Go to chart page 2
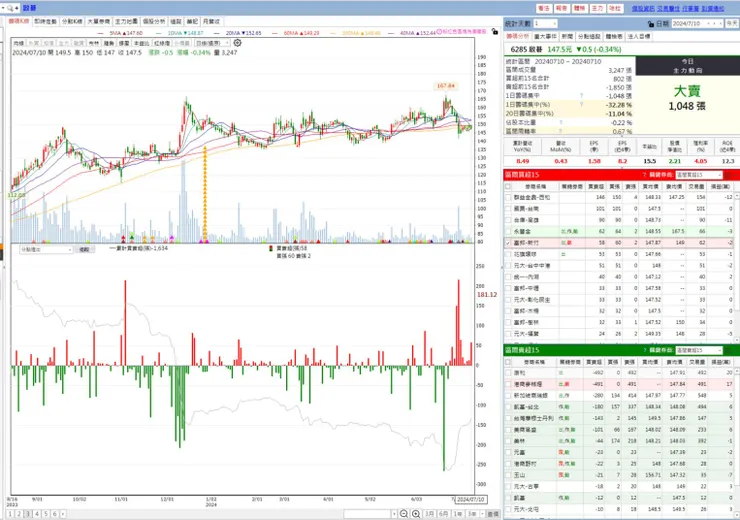740x520 pixels. pyautogui.click(x=19, y=514)
